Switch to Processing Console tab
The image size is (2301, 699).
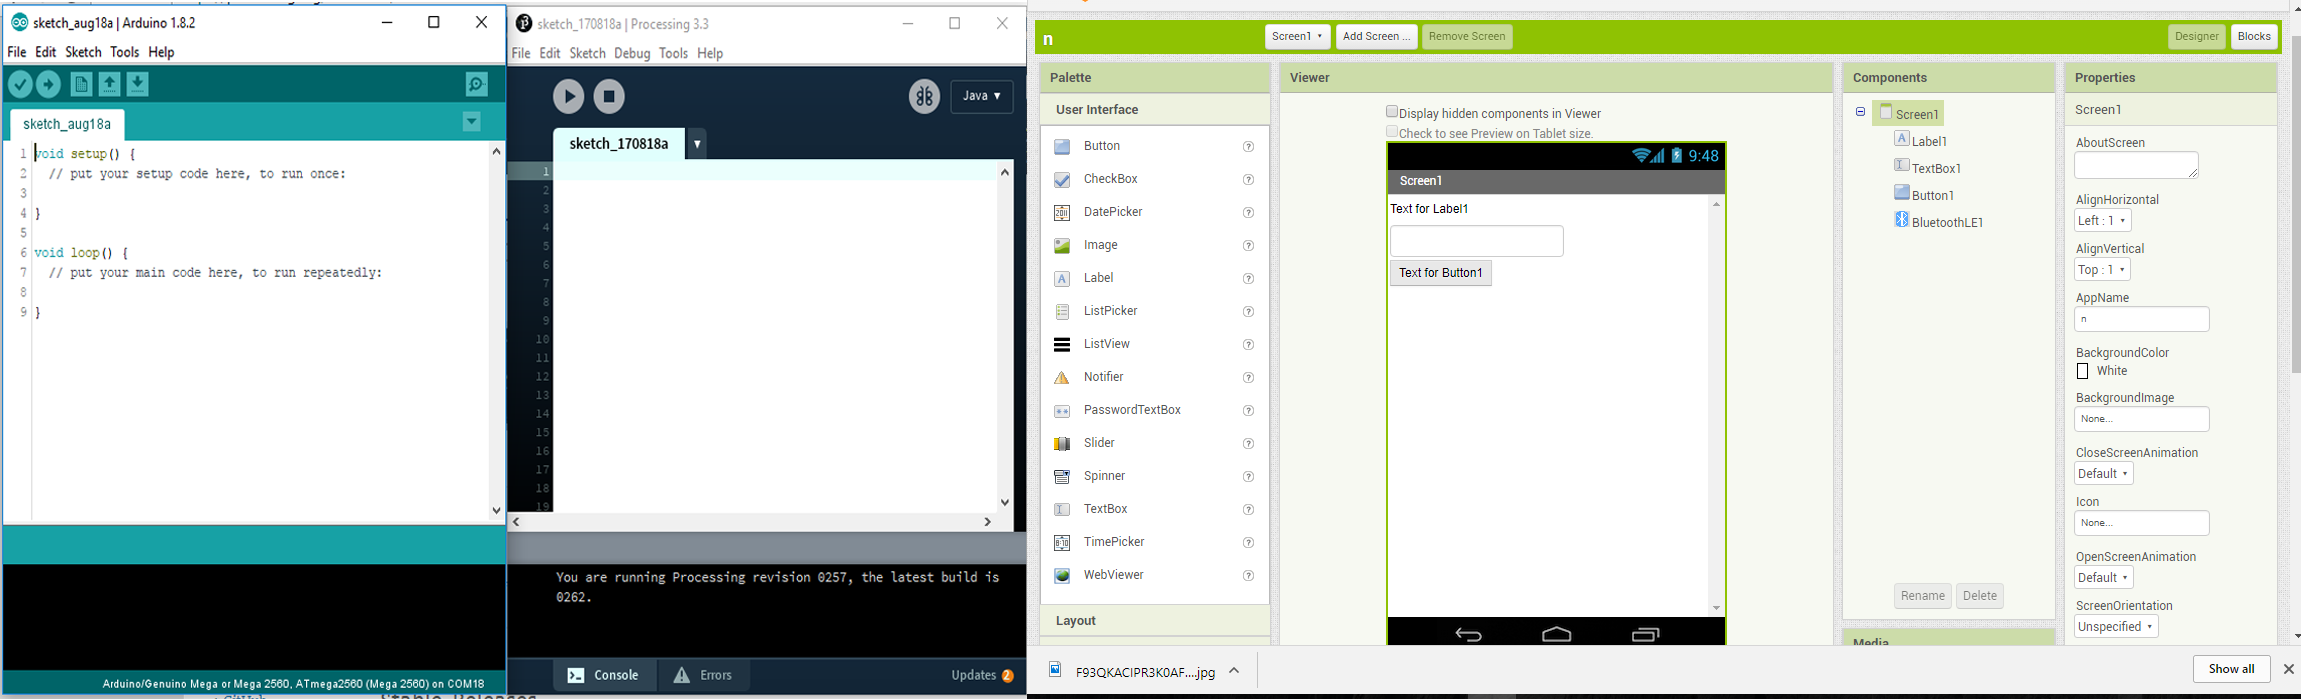click(603, 675)
